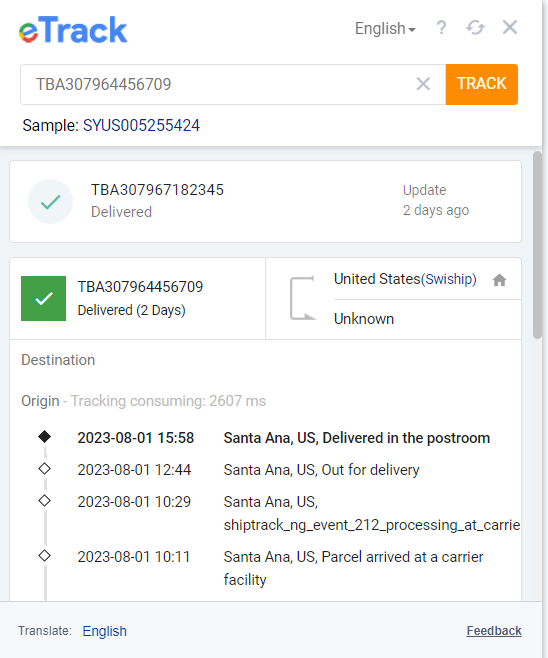
Task: Click the orange TRACK button
Action: pyautogui.click(x=482, y=84)
